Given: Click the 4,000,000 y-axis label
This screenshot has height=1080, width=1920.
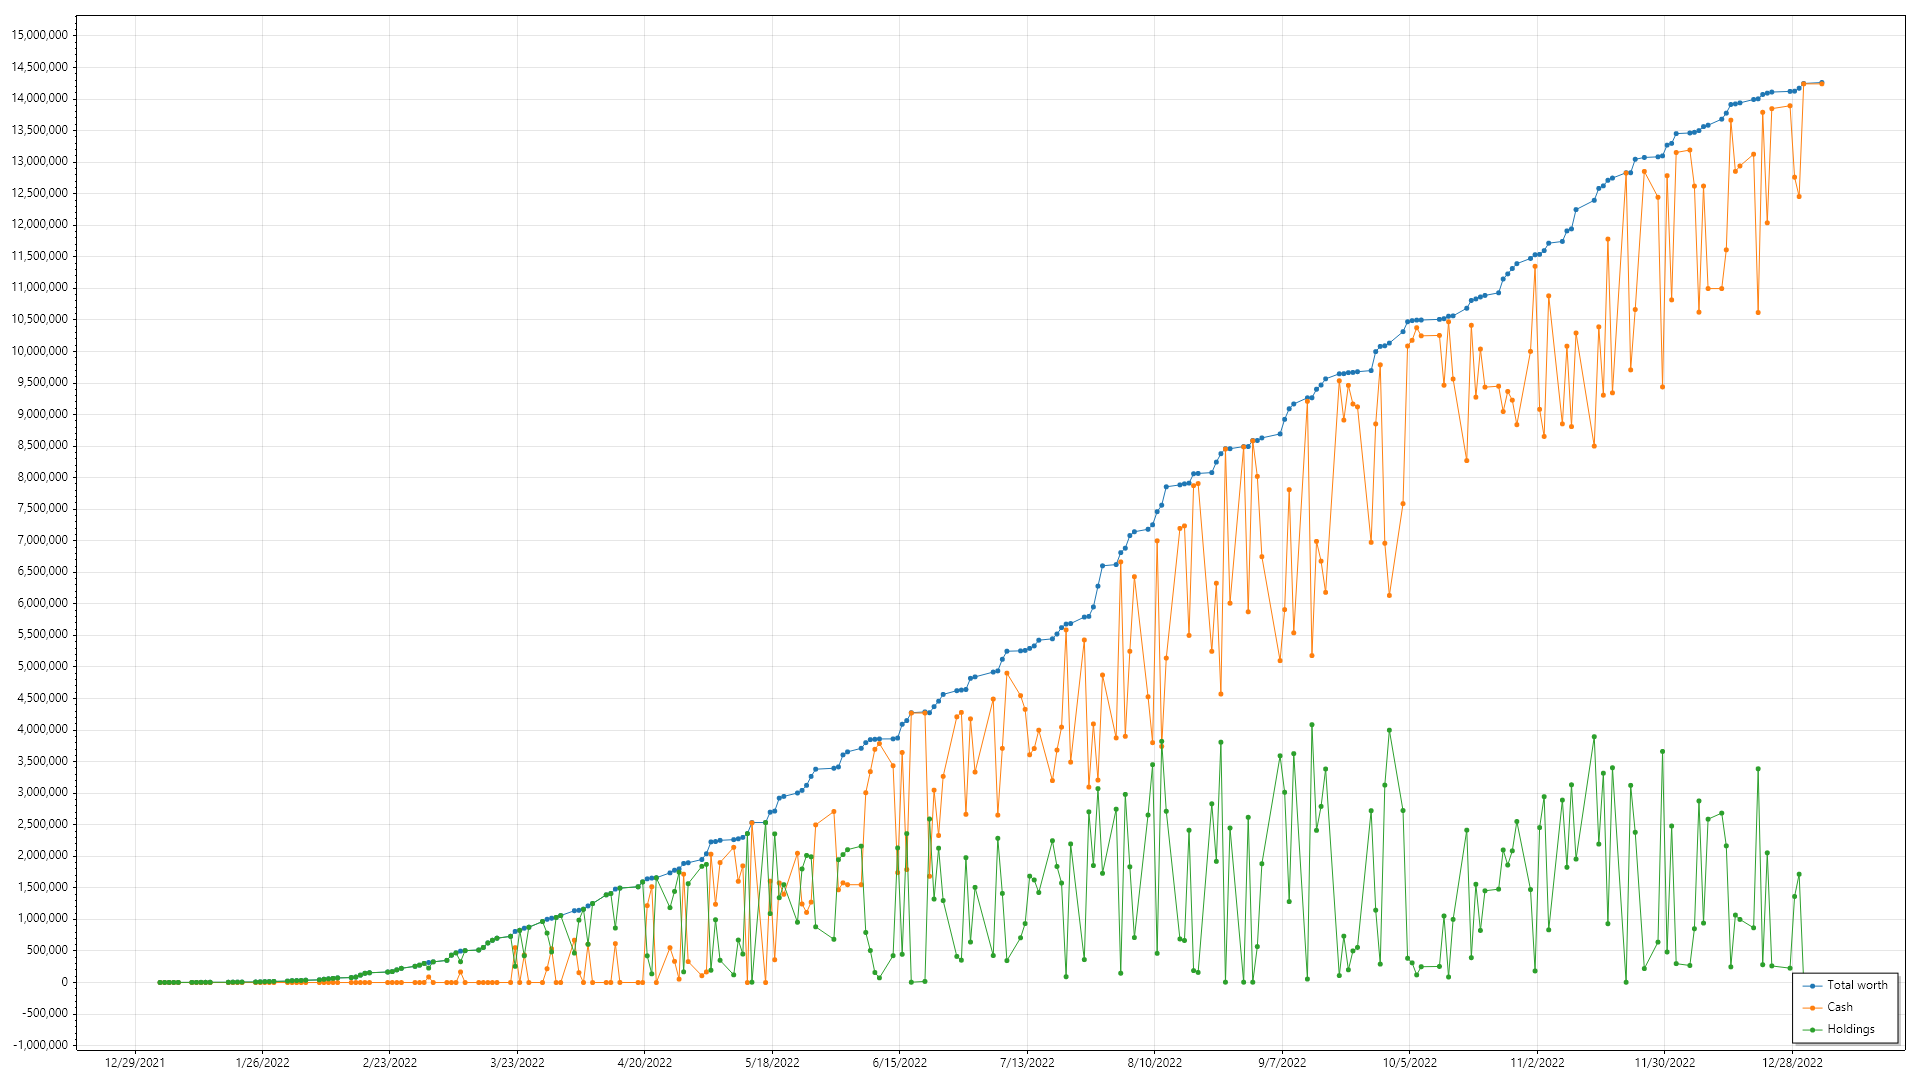Looking at the screenshot, I should coord(43,729).
